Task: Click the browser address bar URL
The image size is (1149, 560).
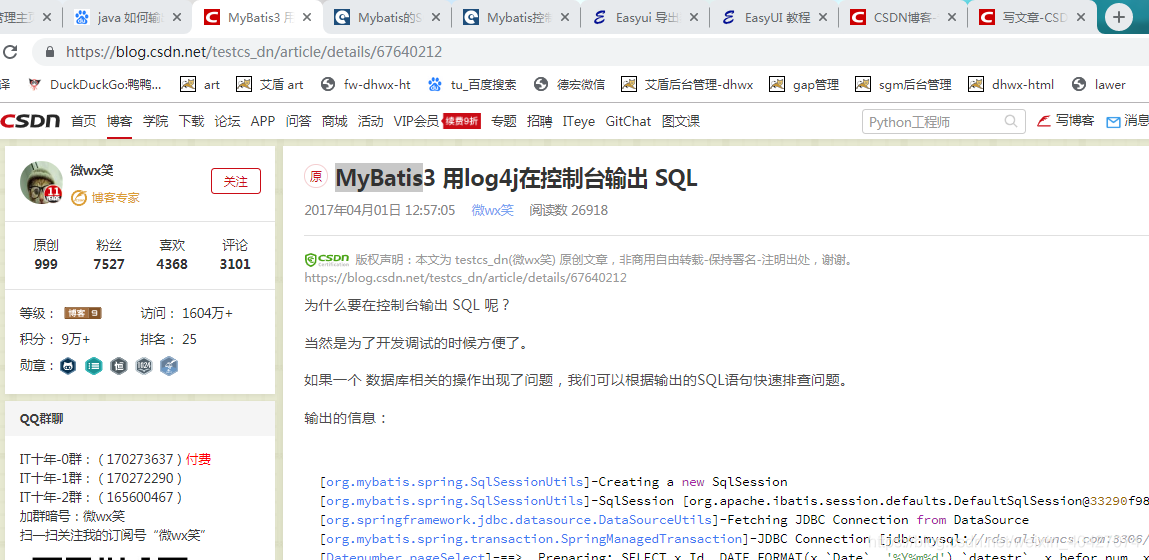Action: [x=254, y=52]
